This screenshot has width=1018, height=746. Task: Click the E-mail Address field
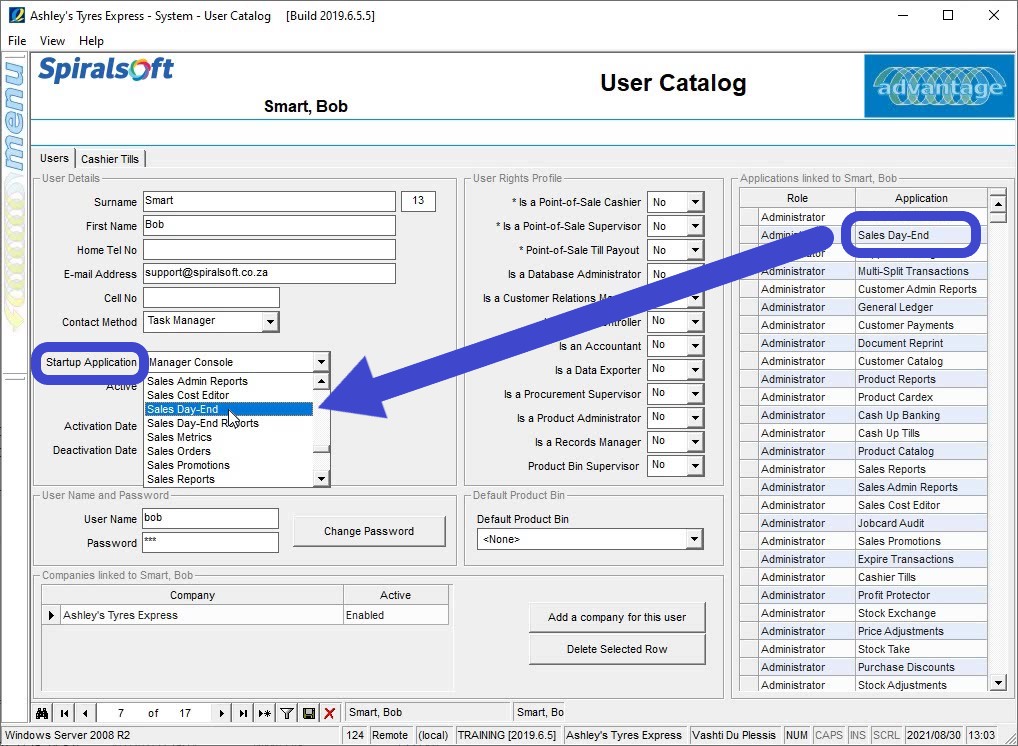[x=269, y=273]
